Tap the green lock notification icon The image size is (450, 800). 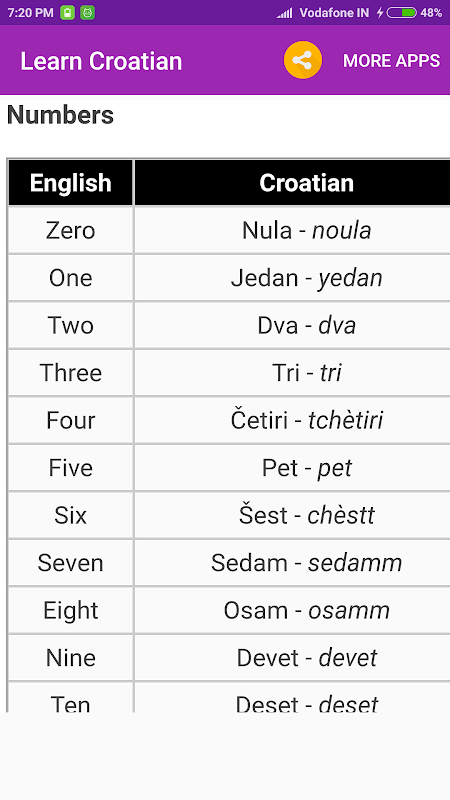(67, 13)
